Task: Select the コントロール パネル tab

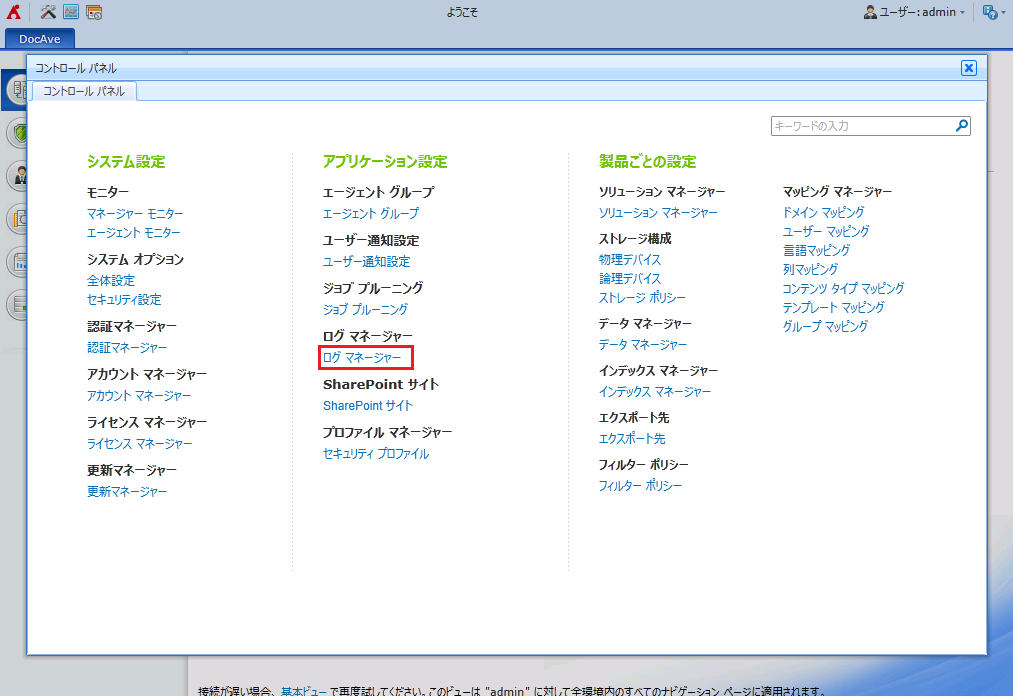Action: pyautogui.click(x=84, y=91)
